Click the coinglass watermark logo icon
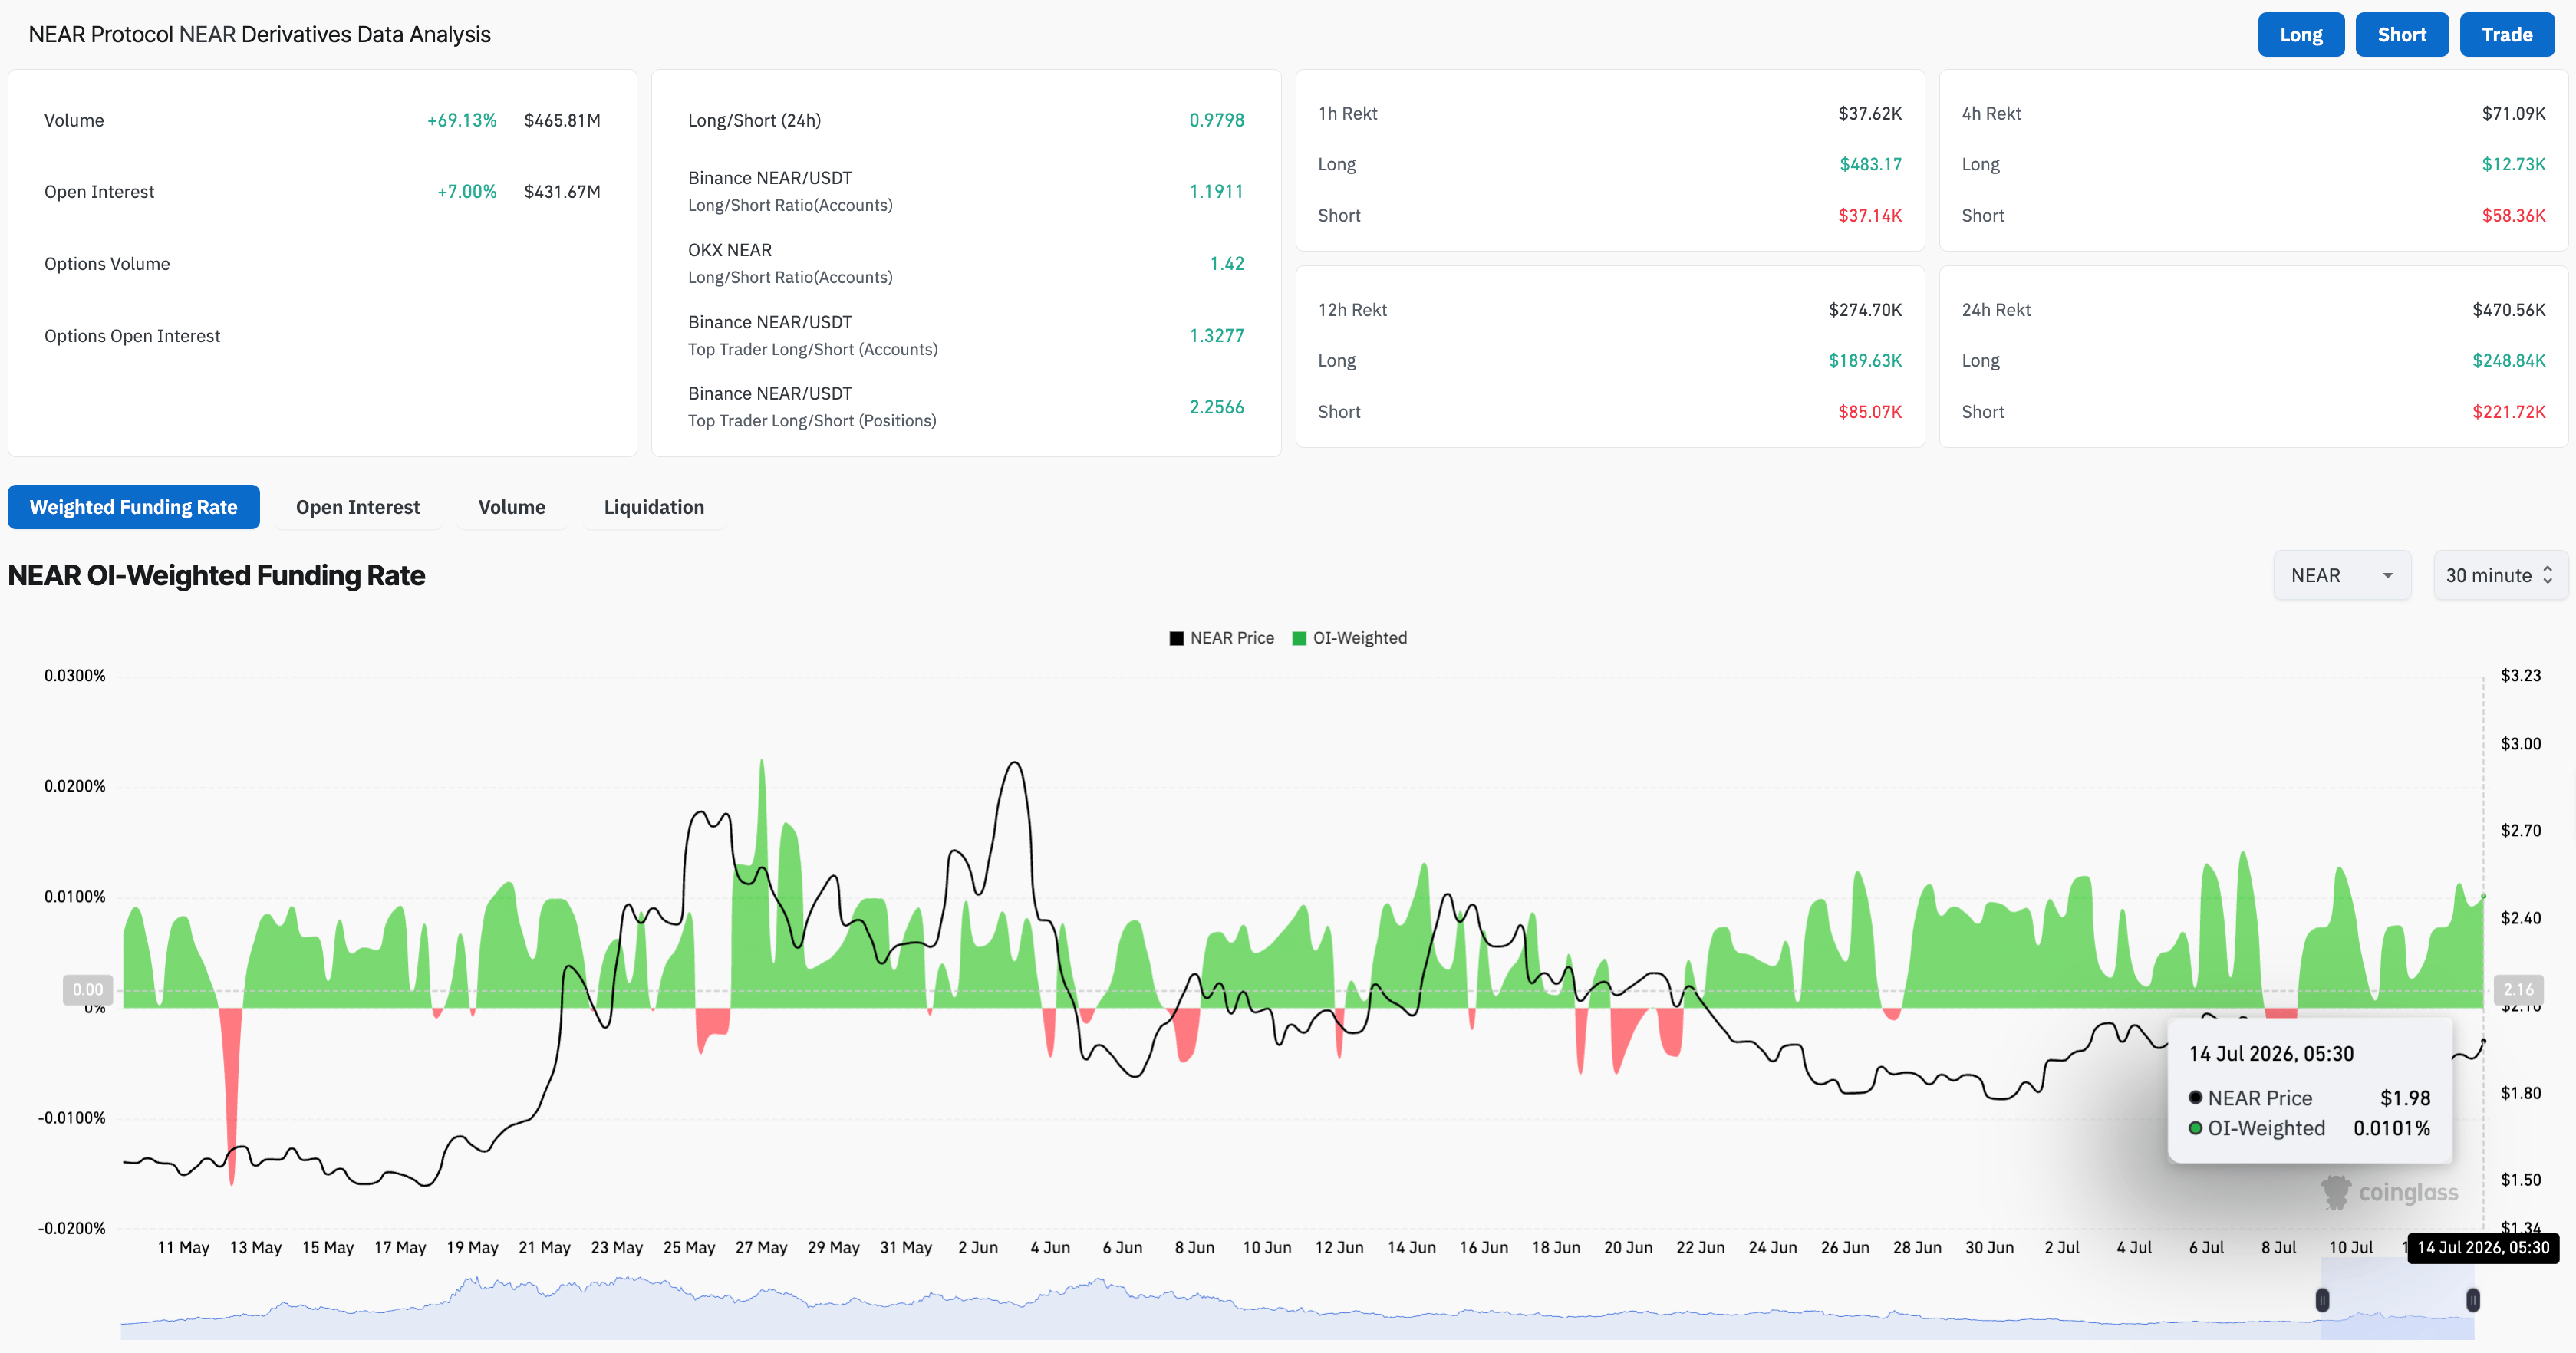The height and width of the screenshot is (1353, 2576). coord(2336,1192)
